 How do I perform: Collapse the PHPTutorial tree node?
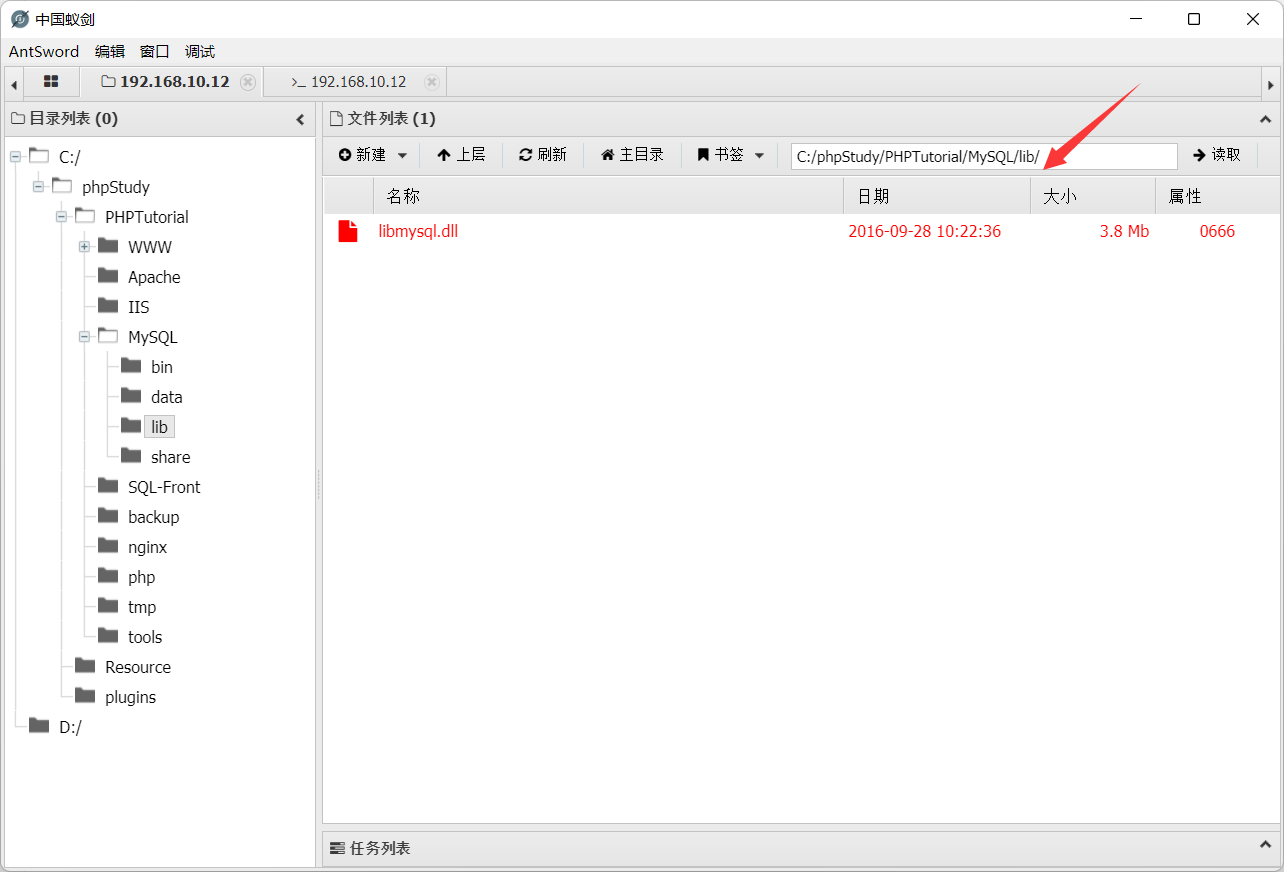pos(61,216)
